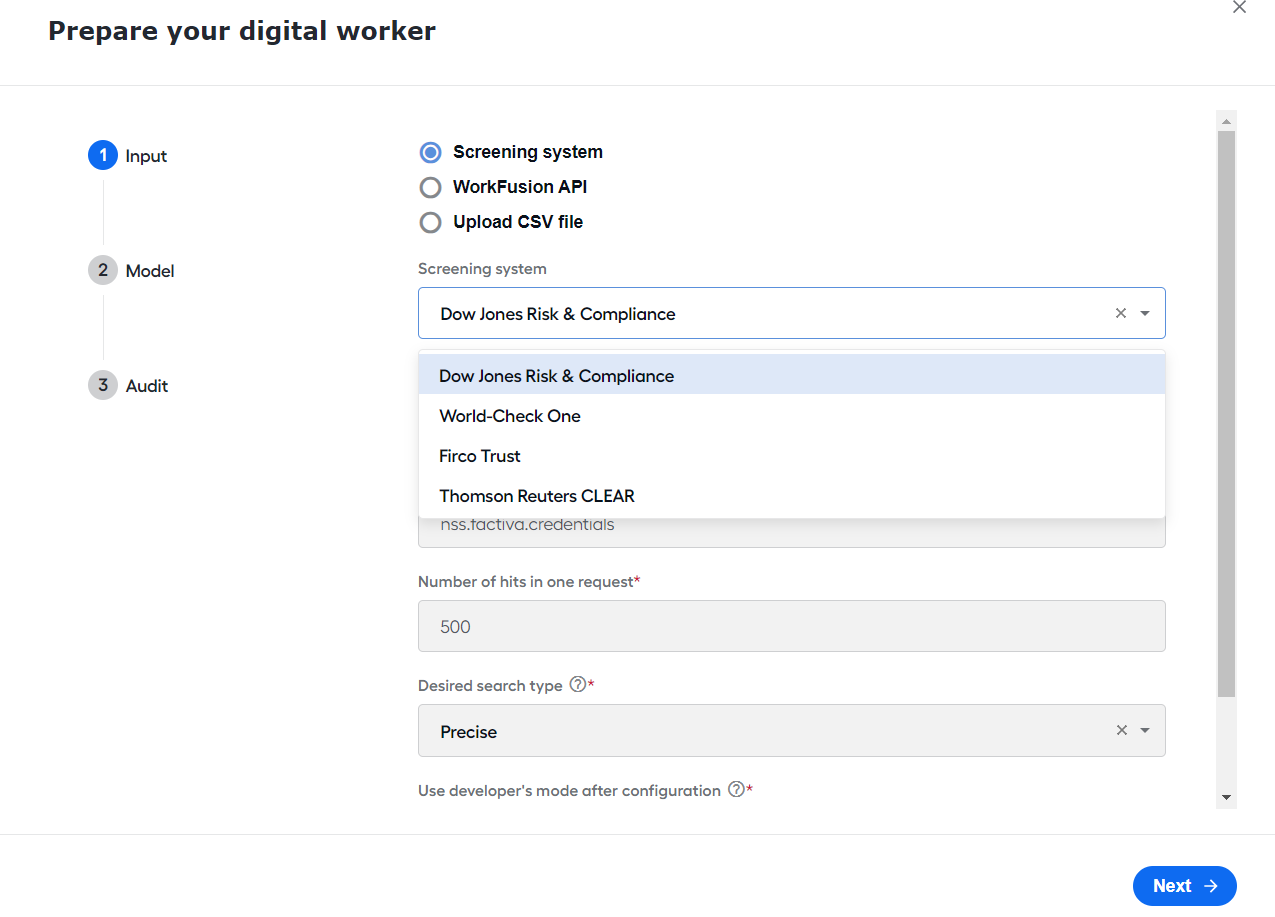
Task: Click the Number of hits field showing 500
Action: (792, 626)
